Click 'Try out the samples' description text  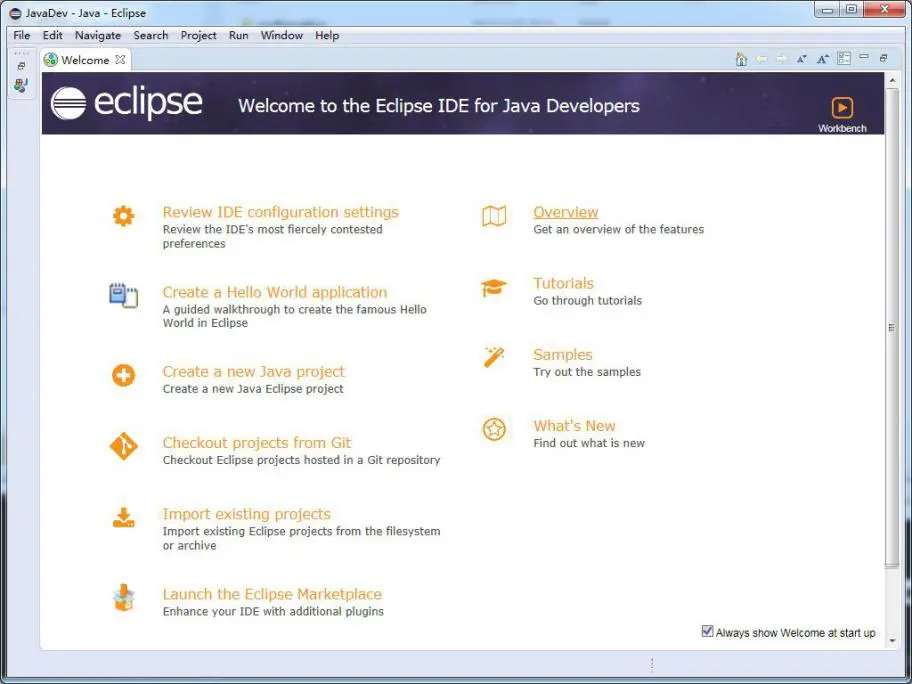(x=587, y=372)
